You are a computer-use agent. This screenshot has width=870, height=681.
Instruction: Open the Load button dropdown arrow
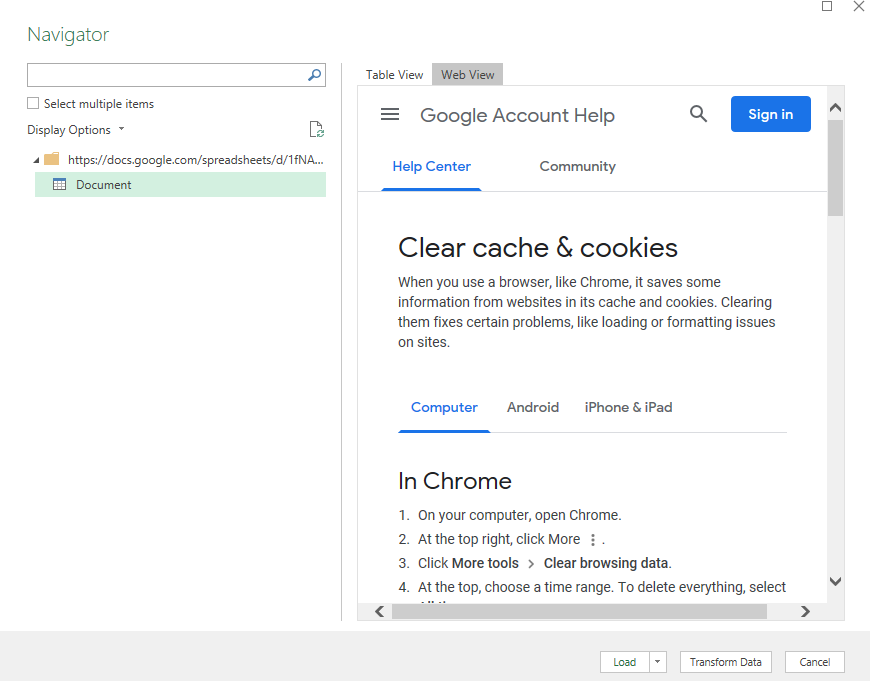point(657,662)
